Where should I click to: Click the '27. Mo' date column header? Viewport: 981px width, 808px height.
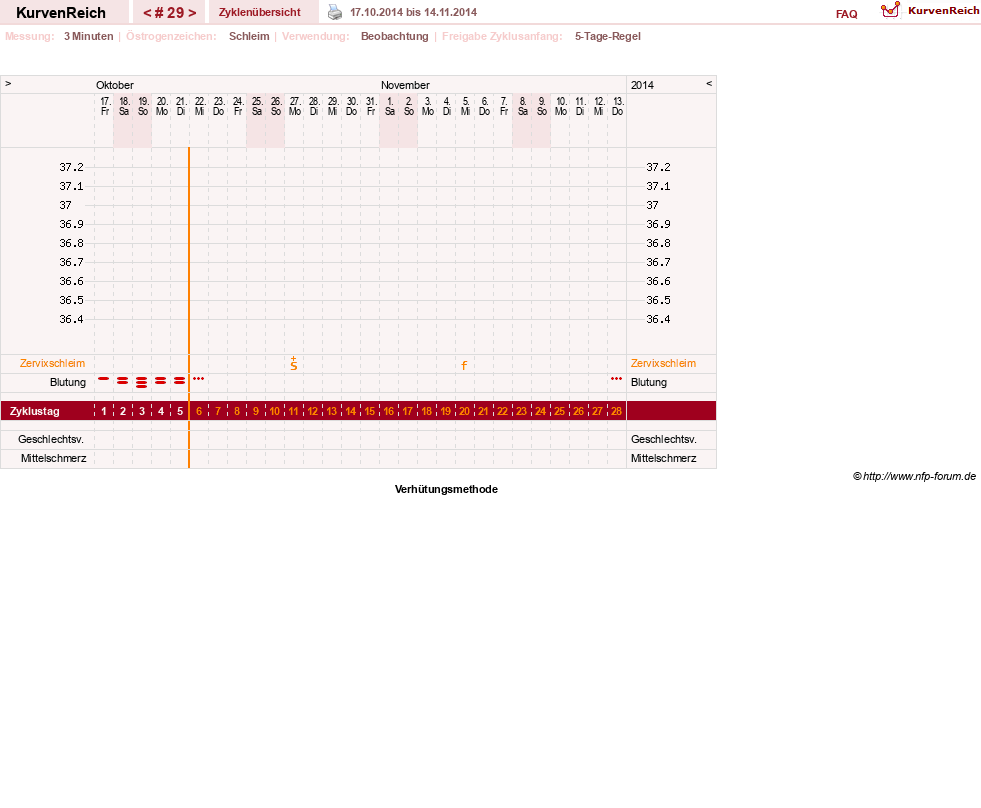(x=295, y=106)
